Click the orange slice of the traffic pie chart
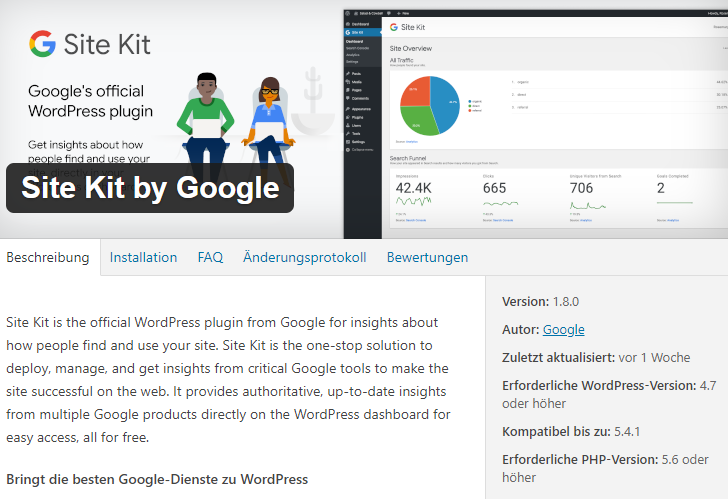 (416, 91)
